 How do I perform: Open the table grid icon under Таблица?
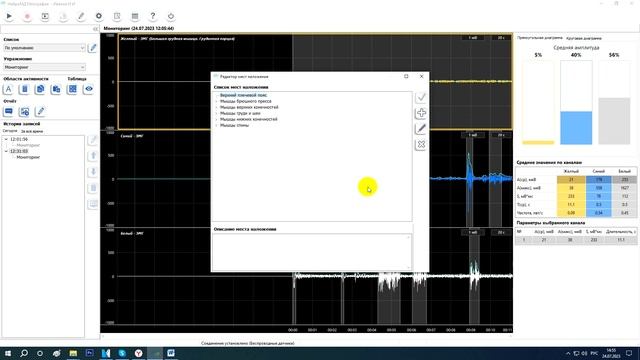(72, 89)
